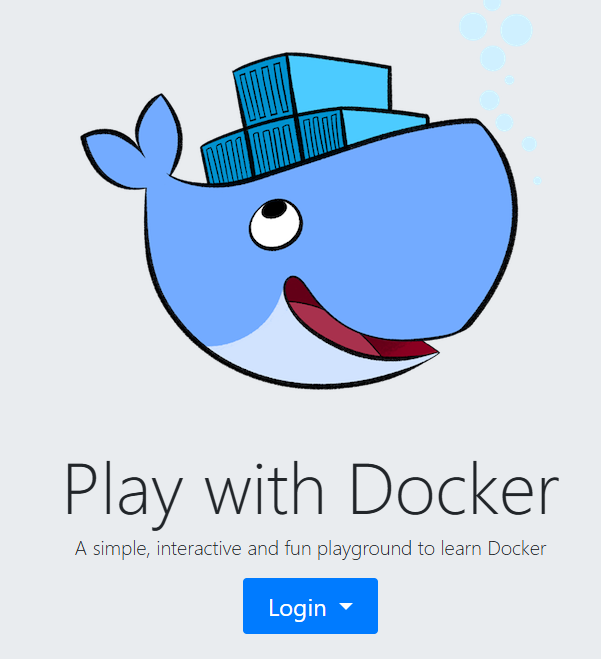Click the "A simple, interactive and fun playground" tagline
Viewport: 601px width, 659px height.
(310, 549)
